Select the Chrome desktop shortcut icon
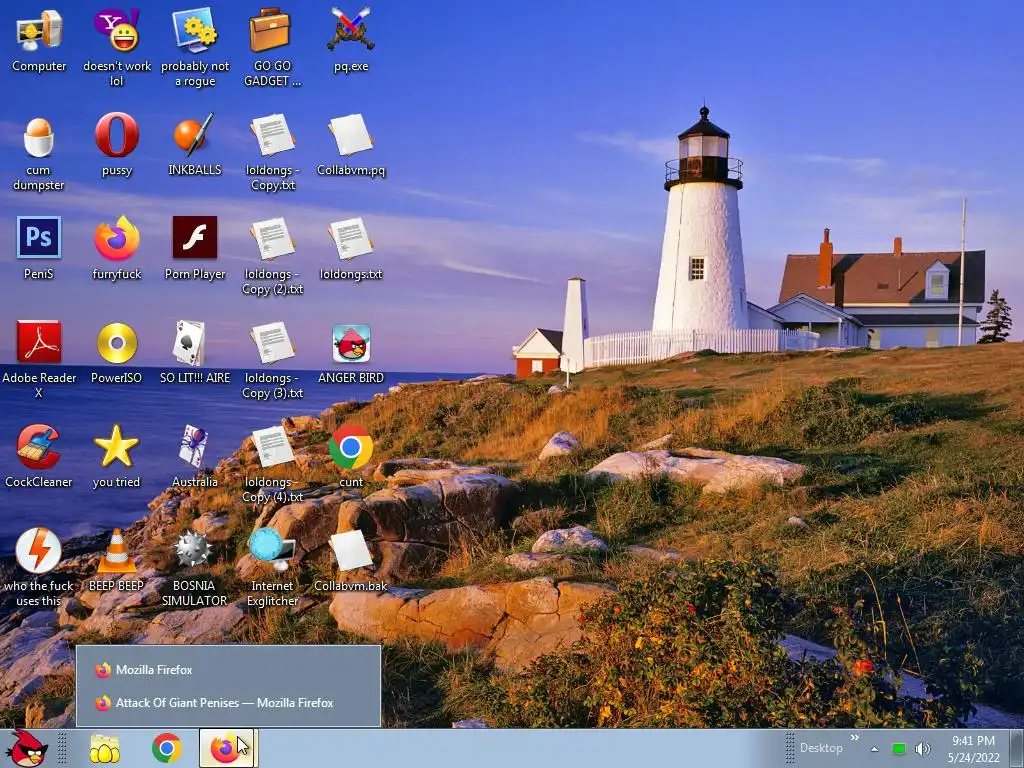This screenshot has width=1024, height=768. (x=351, y=456)
